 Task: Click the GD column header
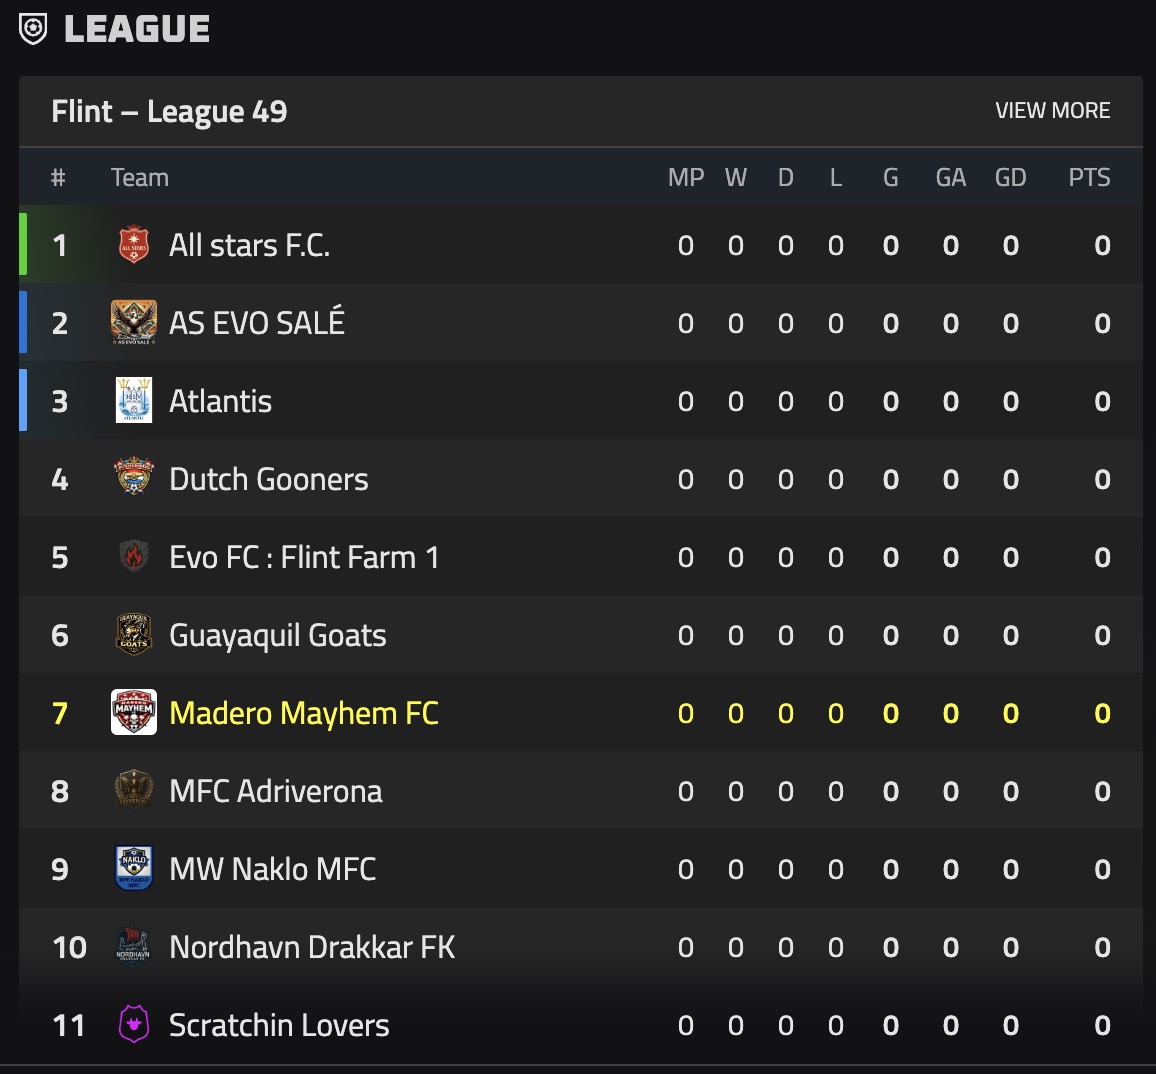pyautogui.click(x=1010, y=178)
